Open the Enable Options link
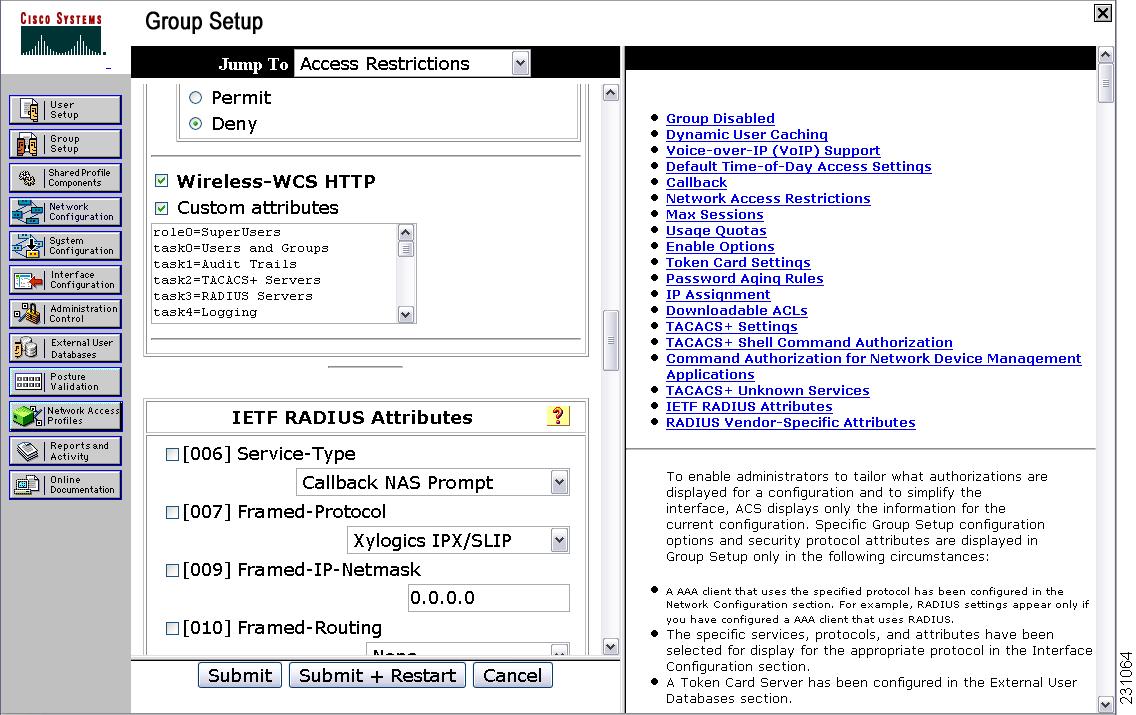This screenshot has width=1136, height=715. [720, 246]
